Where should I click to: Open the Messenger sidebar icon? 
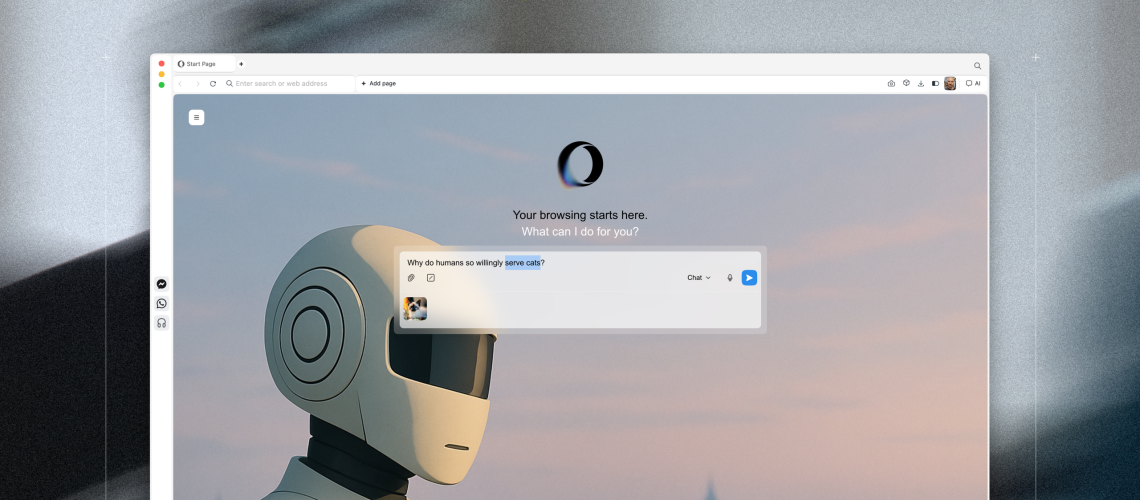pyautogui.click(x=161, y=284)
